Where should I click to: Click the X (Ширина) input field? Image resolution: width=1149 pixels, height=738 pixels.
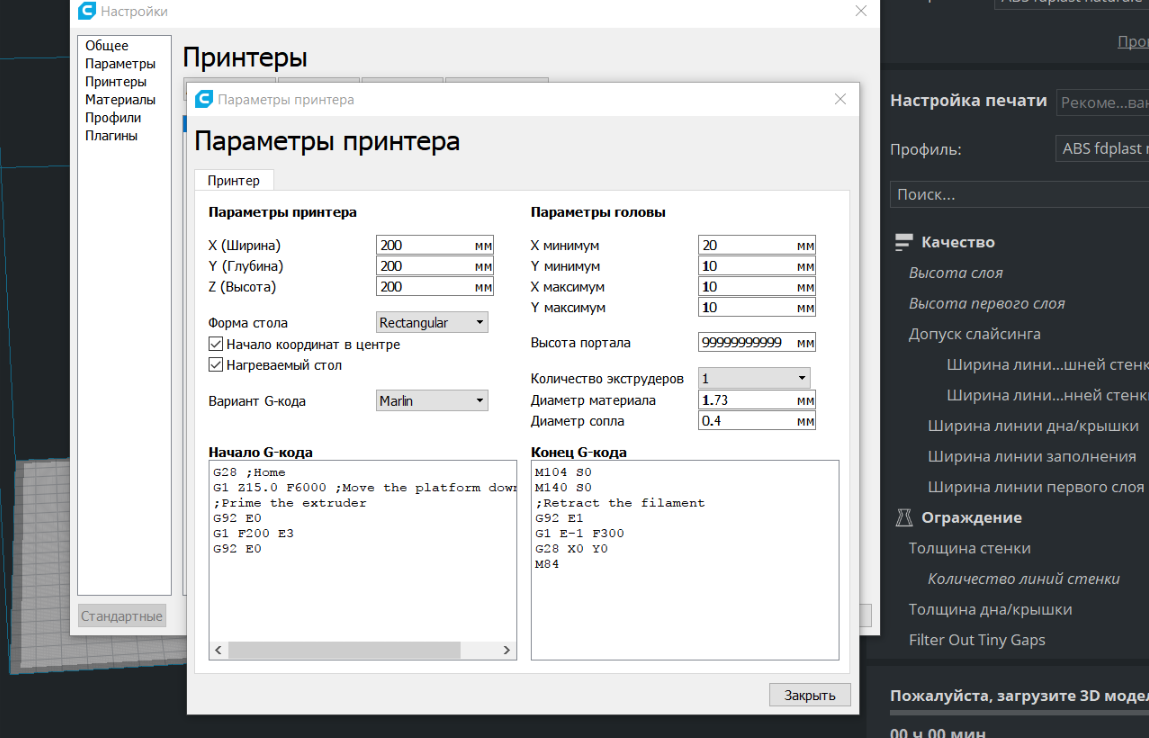pos(424,245)
